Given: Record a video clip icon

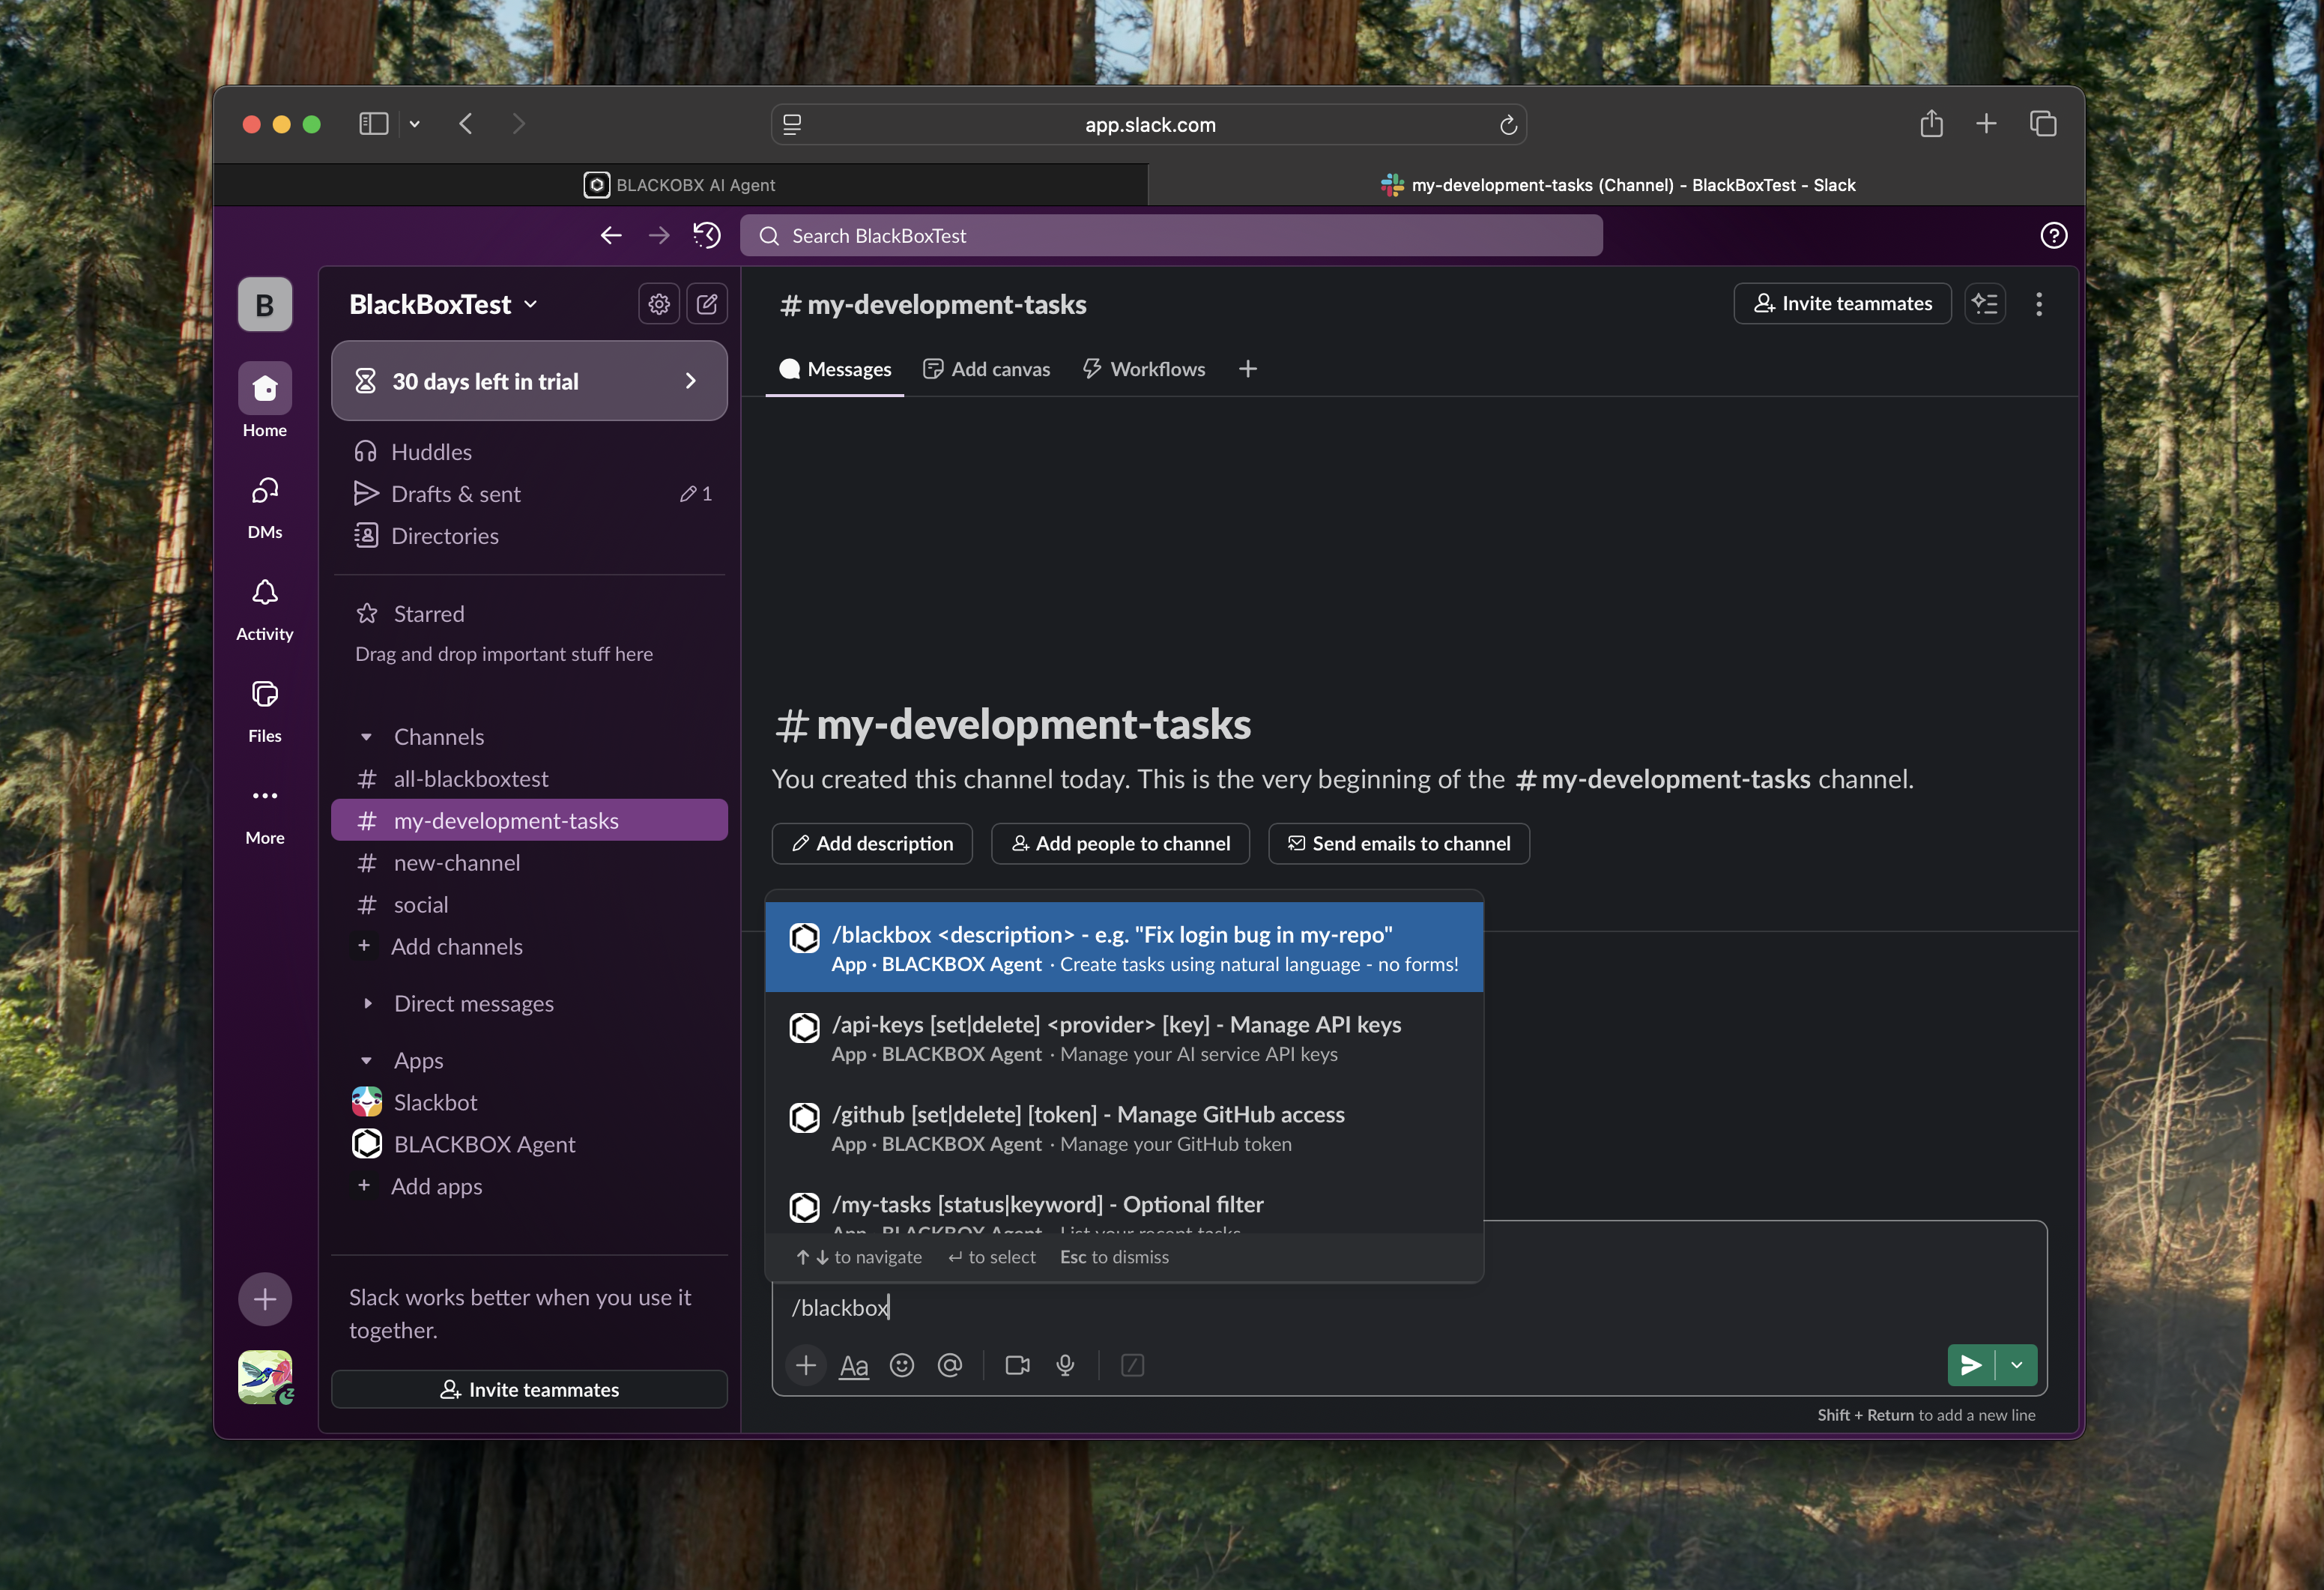Looking at the screenshot, I should tap(1017, 1365).
